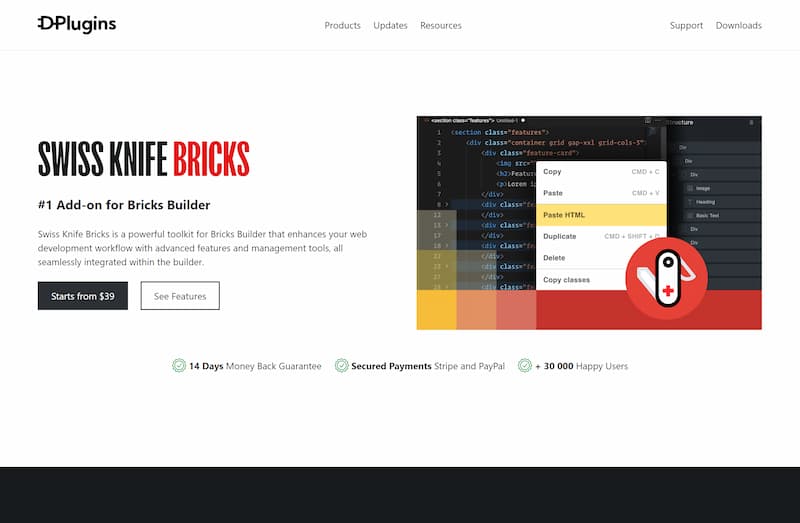
Task: Go to the Updates page
Action: pyautogui.click(x=390, y=25)
